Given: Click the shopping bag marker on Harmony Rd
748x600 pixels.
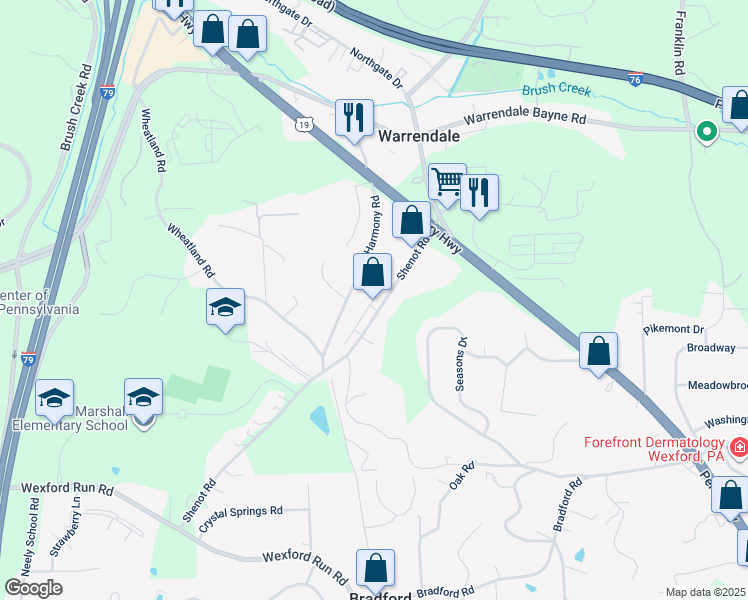Looking at the screenshot, I should click(x=373, y=272).
